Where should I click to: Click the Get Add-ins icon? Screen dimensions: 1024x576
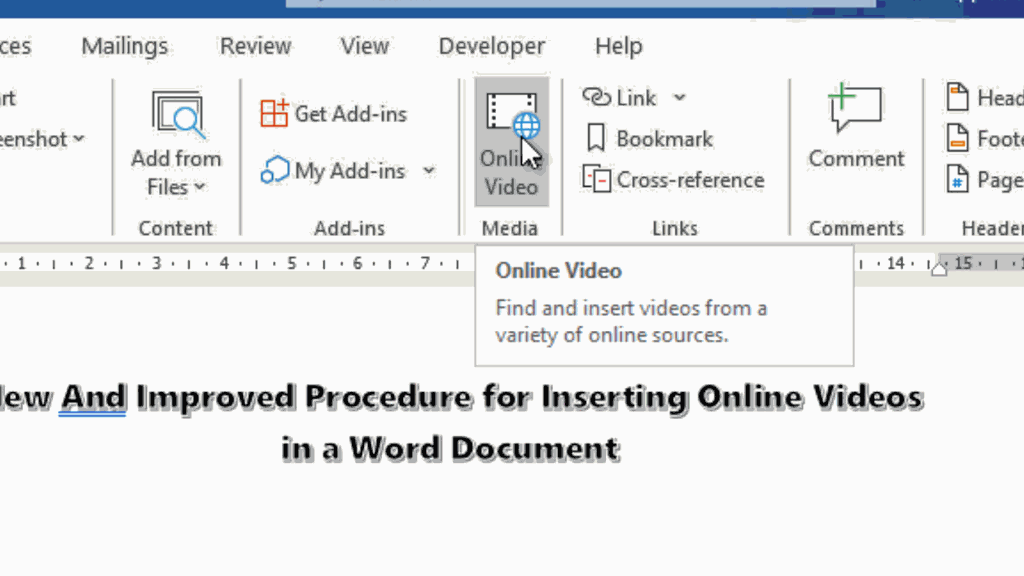click(x=274, y=114)
